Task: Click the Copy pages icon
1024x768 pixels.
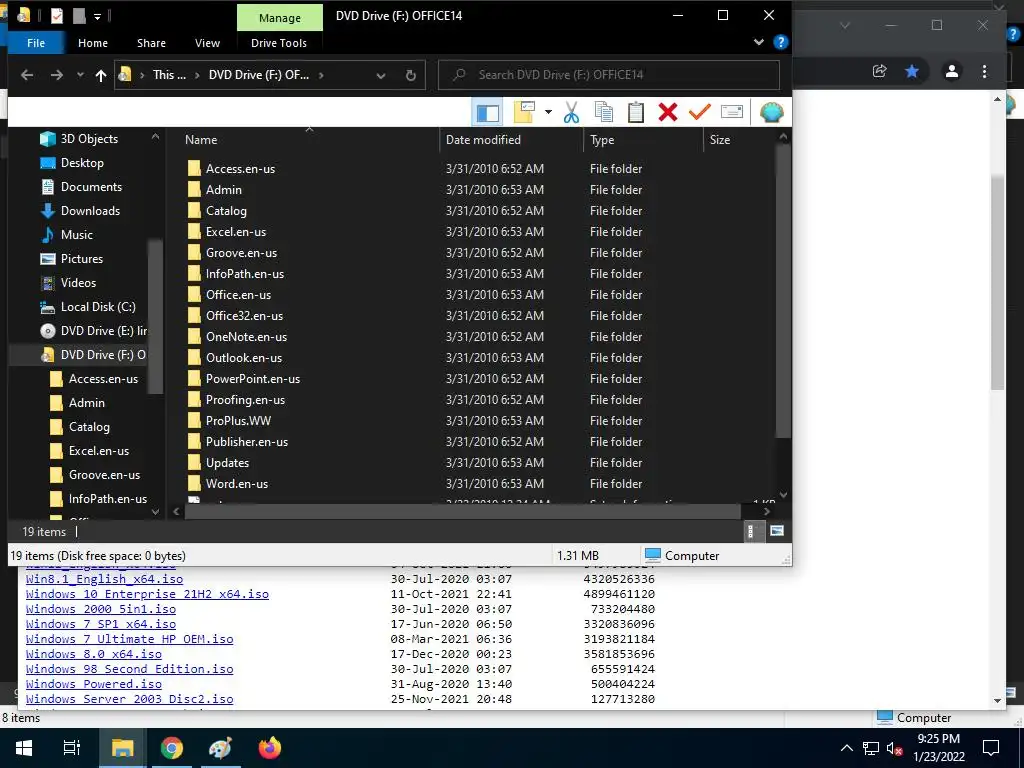Action: click(x=603, y=112)
